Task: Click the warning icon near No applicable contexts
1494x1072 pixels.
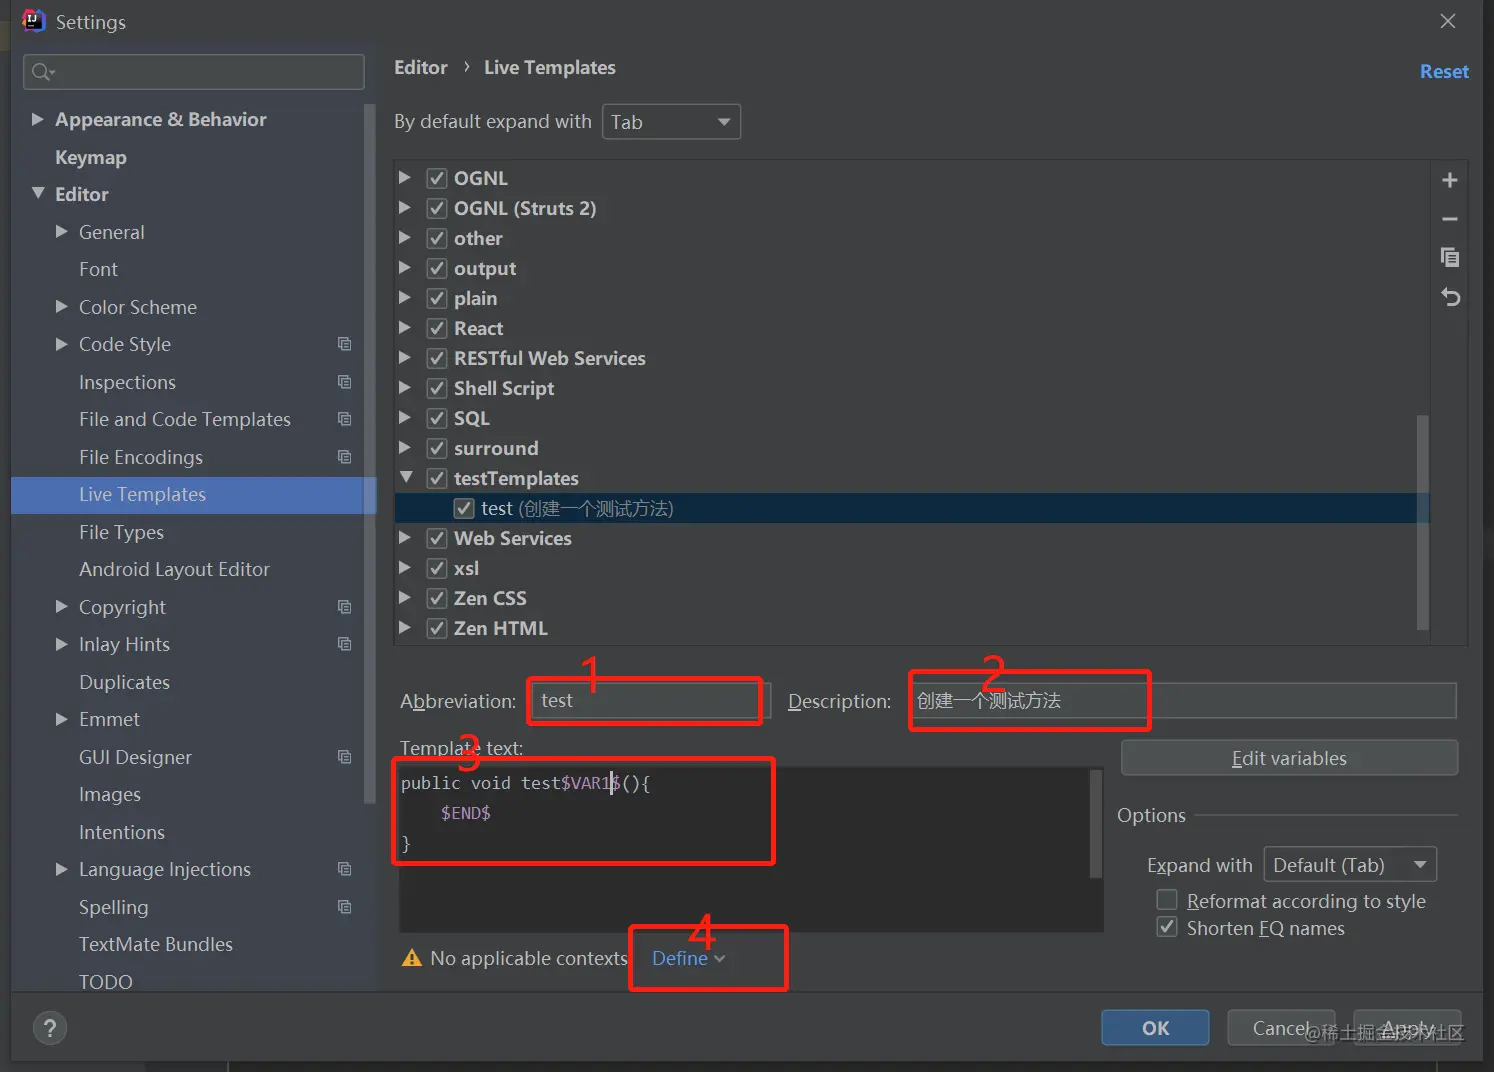Action: click(x=411, y=958)
